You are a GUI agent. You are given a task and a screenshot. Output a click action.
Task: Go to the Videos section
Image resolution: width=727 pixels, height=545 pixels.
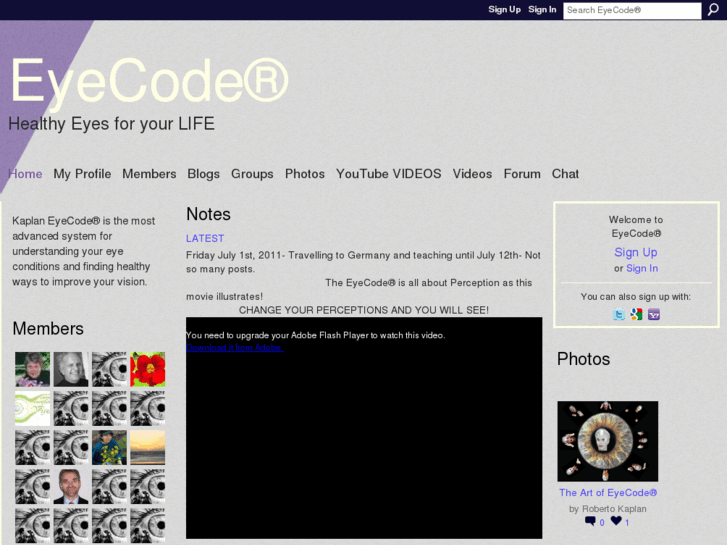coord(472,174)
